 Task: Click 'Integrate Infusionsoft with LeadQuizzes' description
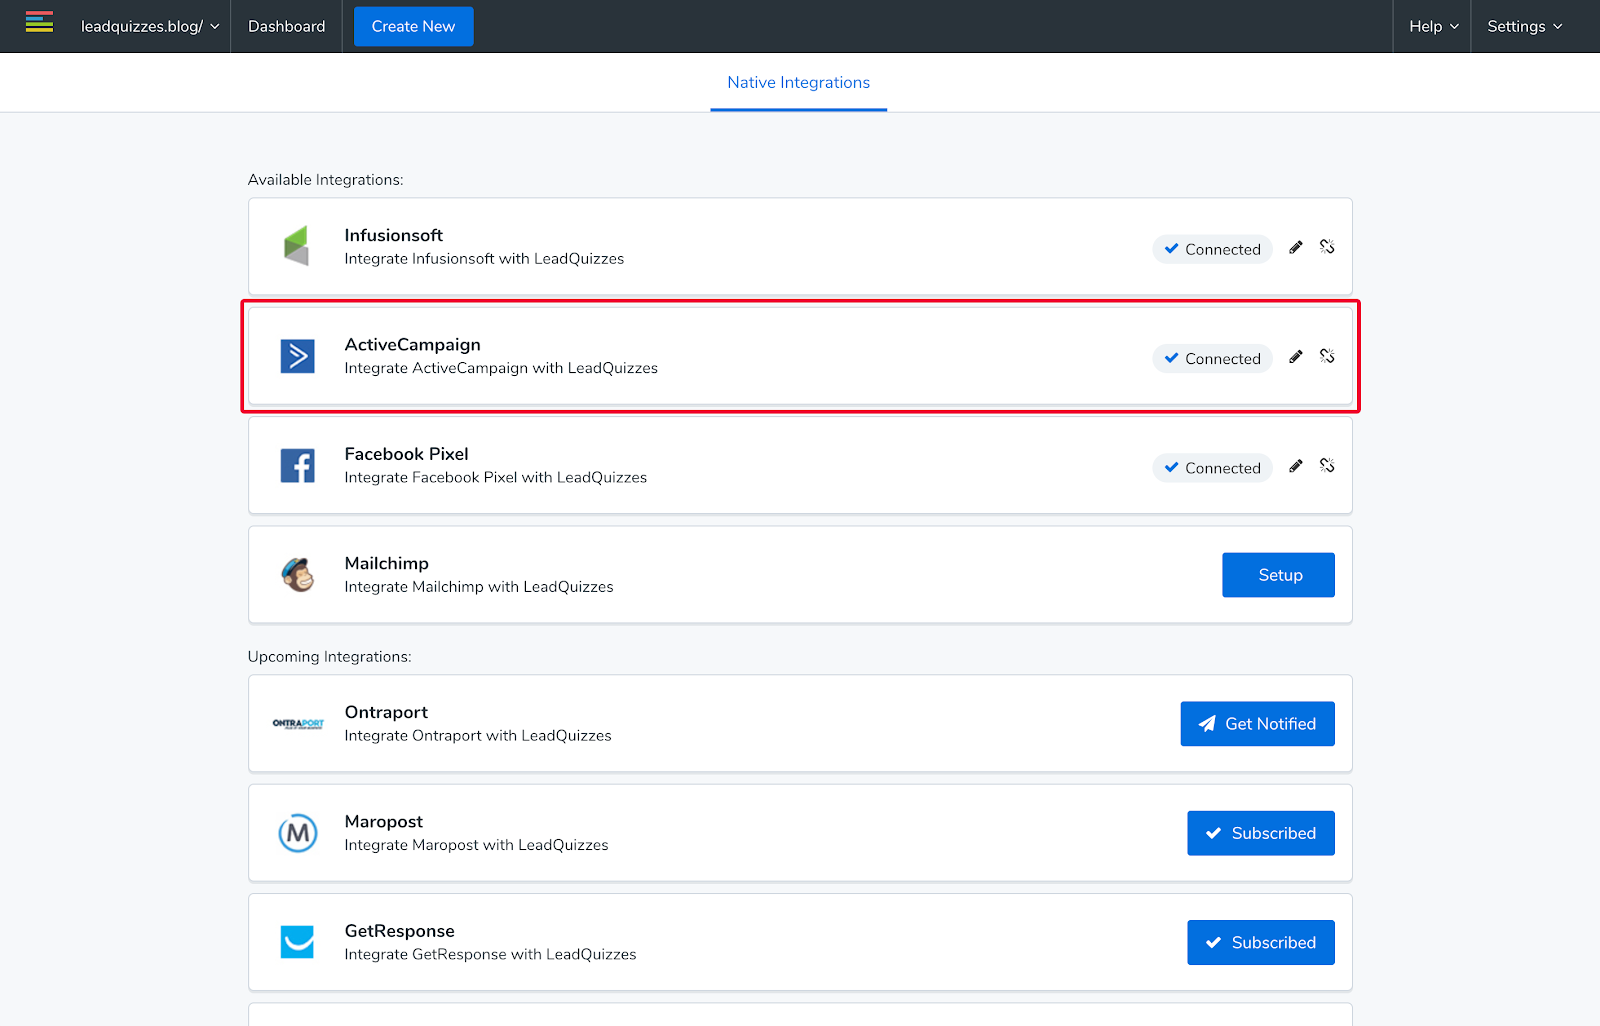click(x=484, y=259)
